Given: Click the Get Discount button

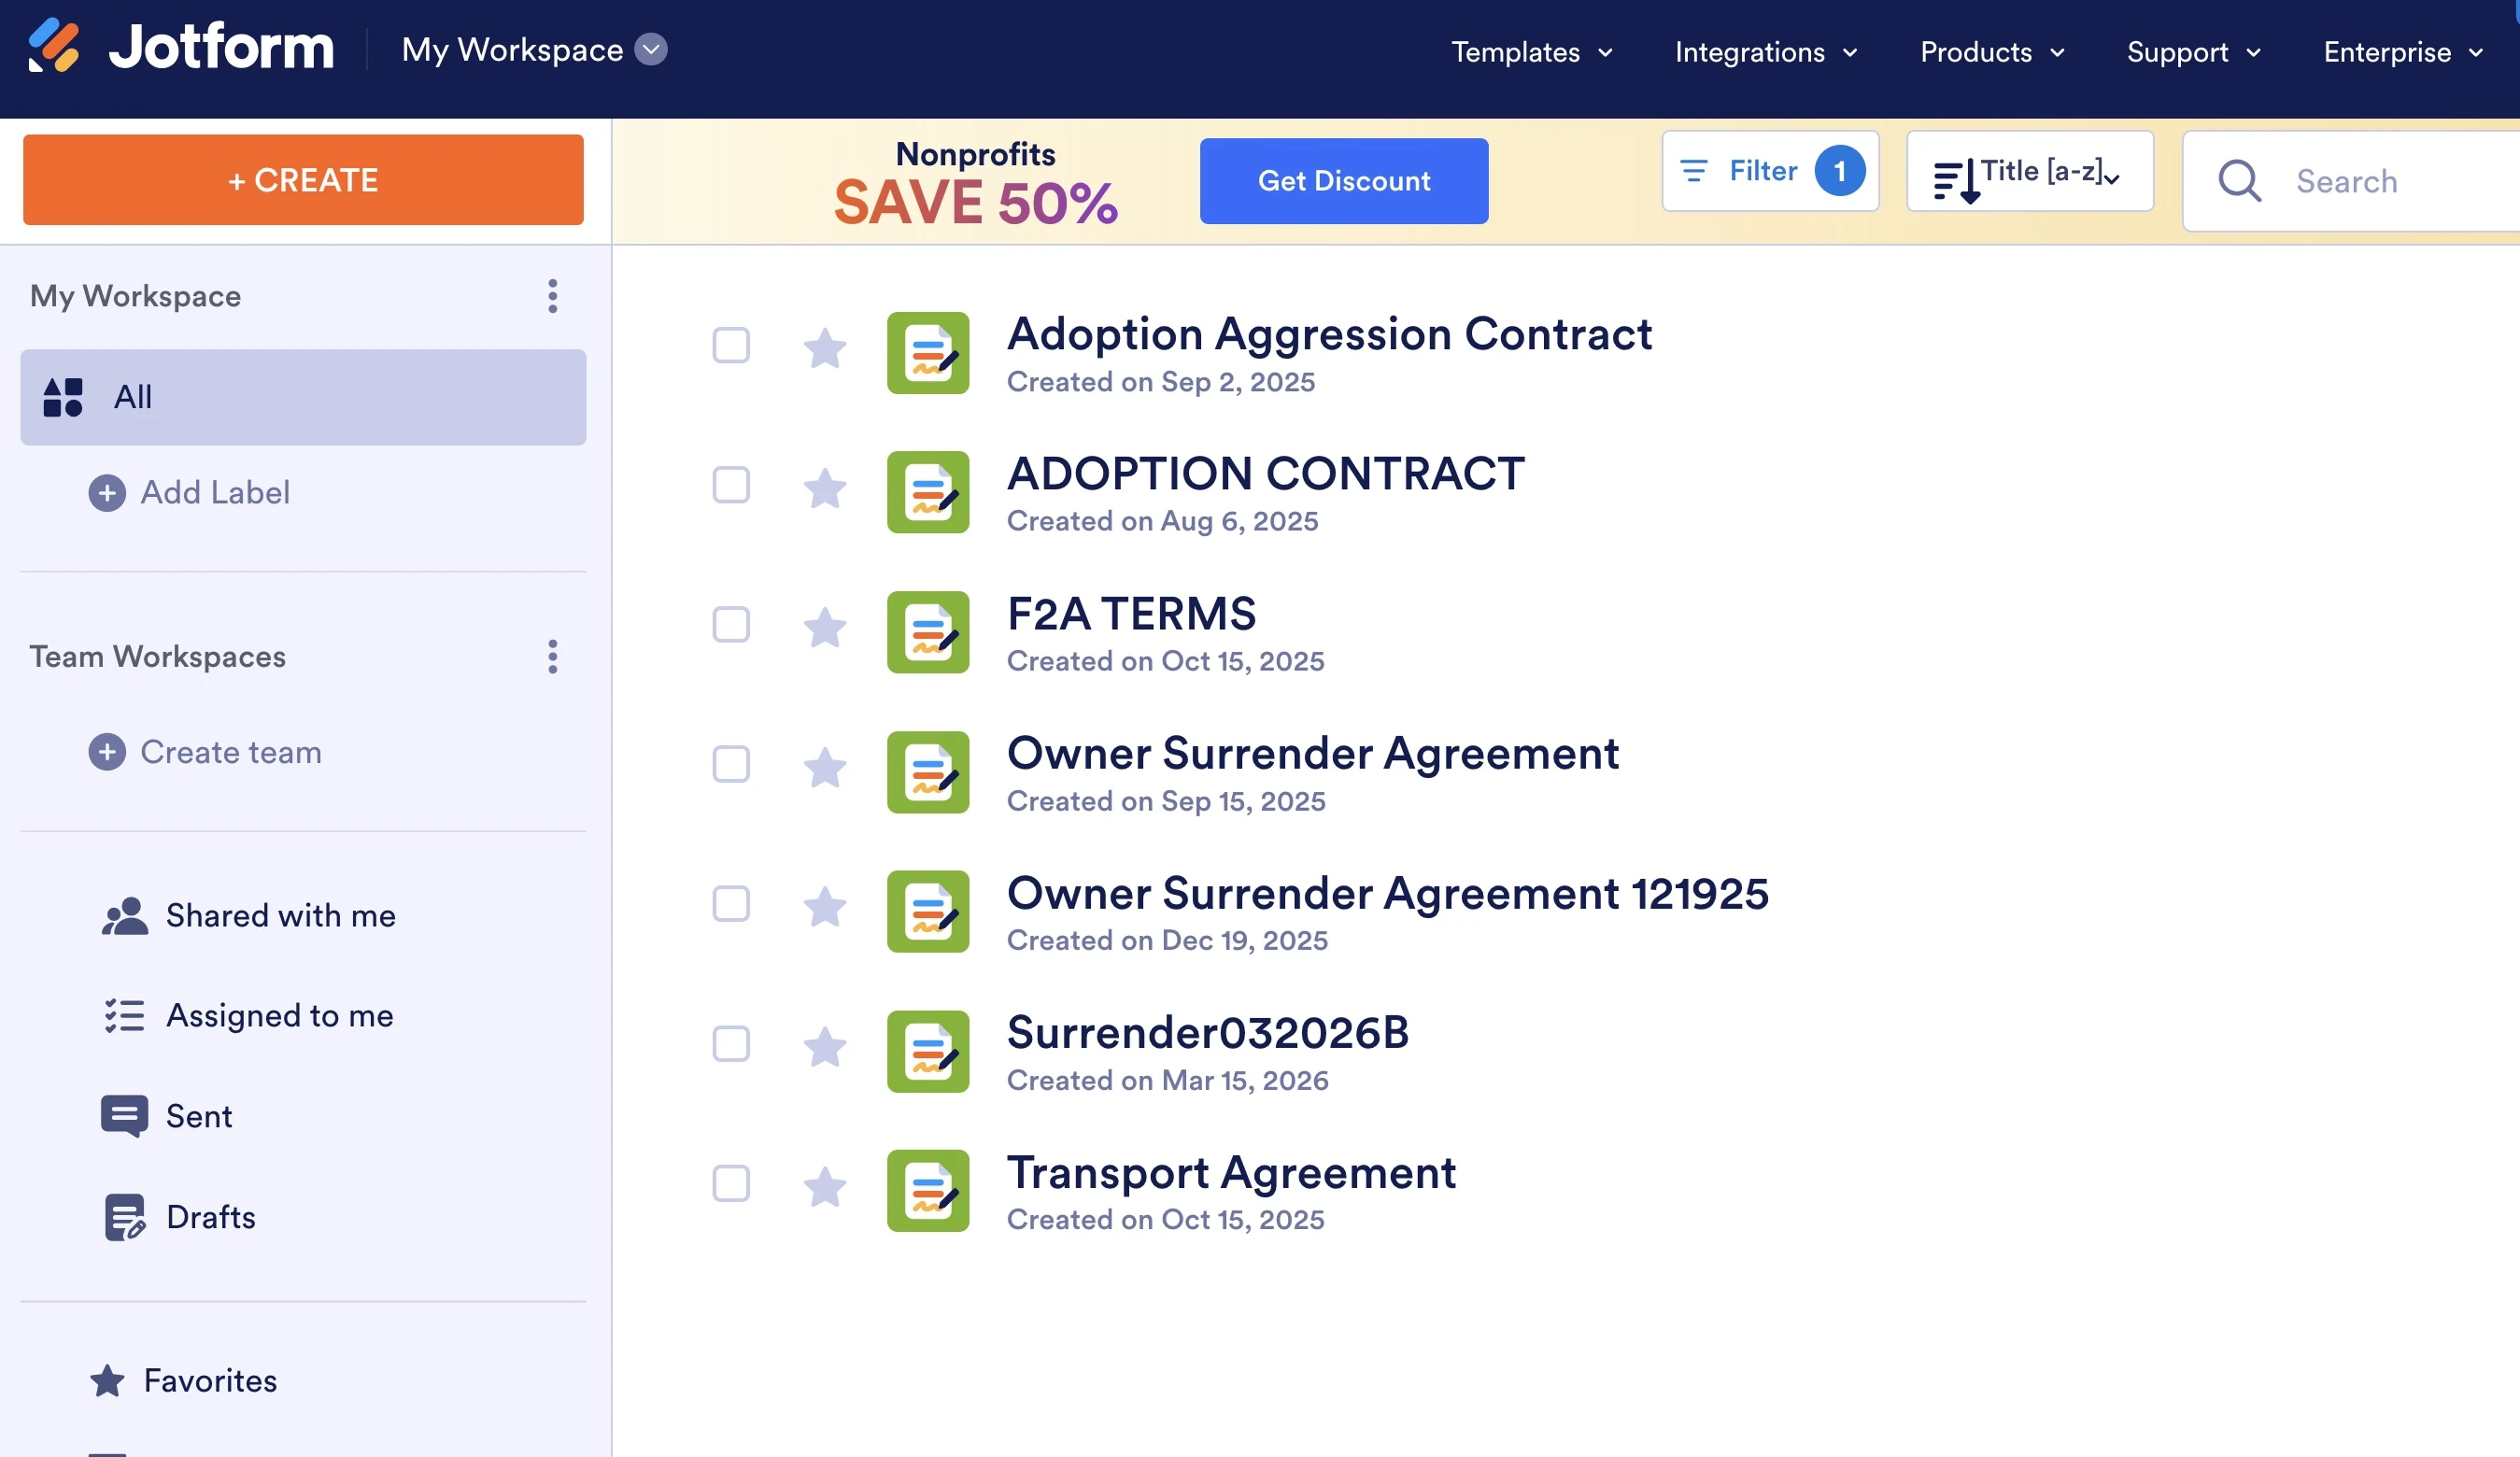Looking at the screenshot, I should pyautogui.click(x=1343, y=181).
